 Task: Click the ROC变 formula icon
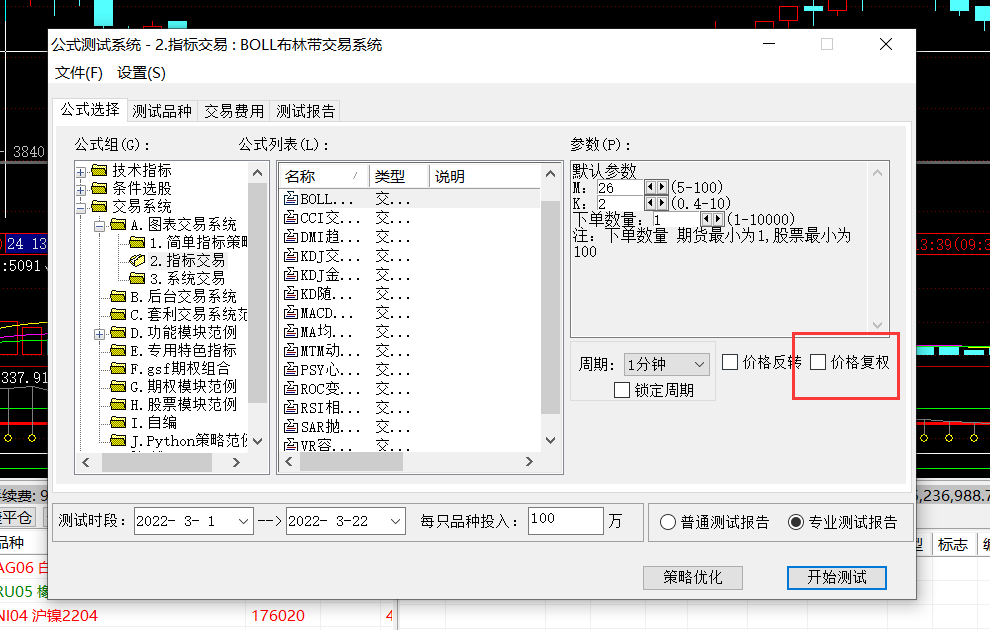[x=291, y=388]
